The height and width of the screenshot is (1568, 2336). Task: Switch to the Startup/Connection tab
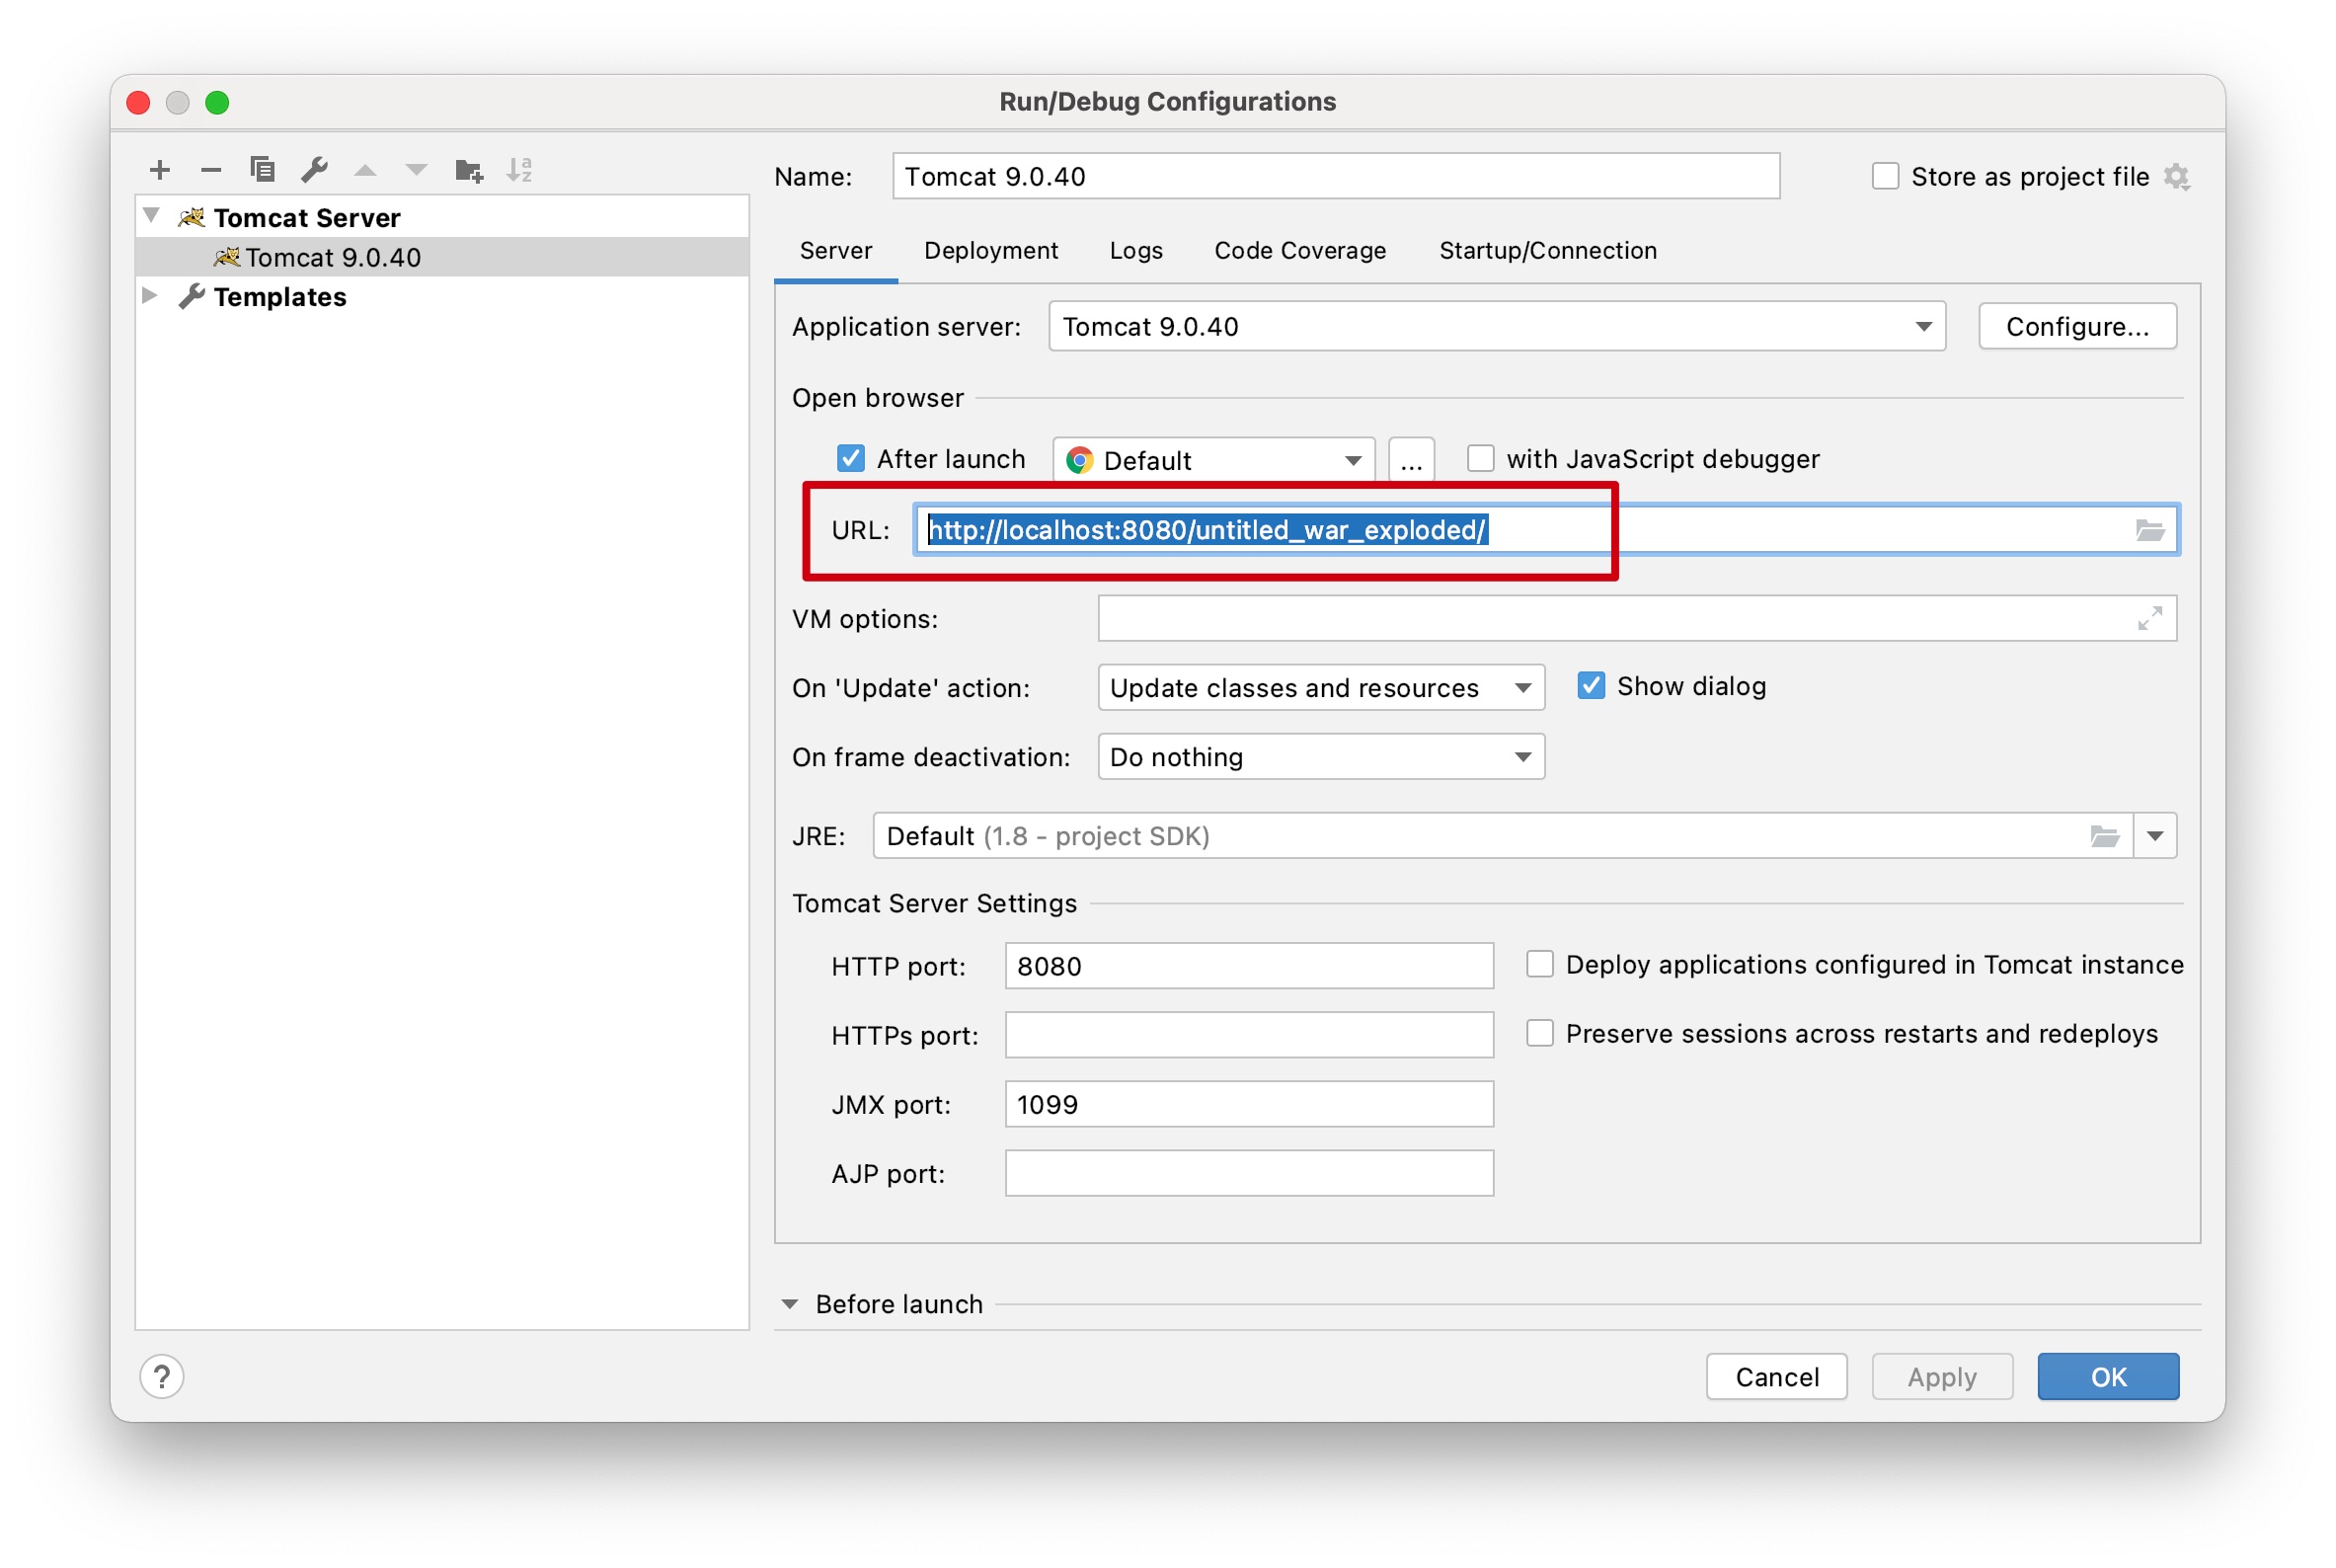[x=1548, y=250]
